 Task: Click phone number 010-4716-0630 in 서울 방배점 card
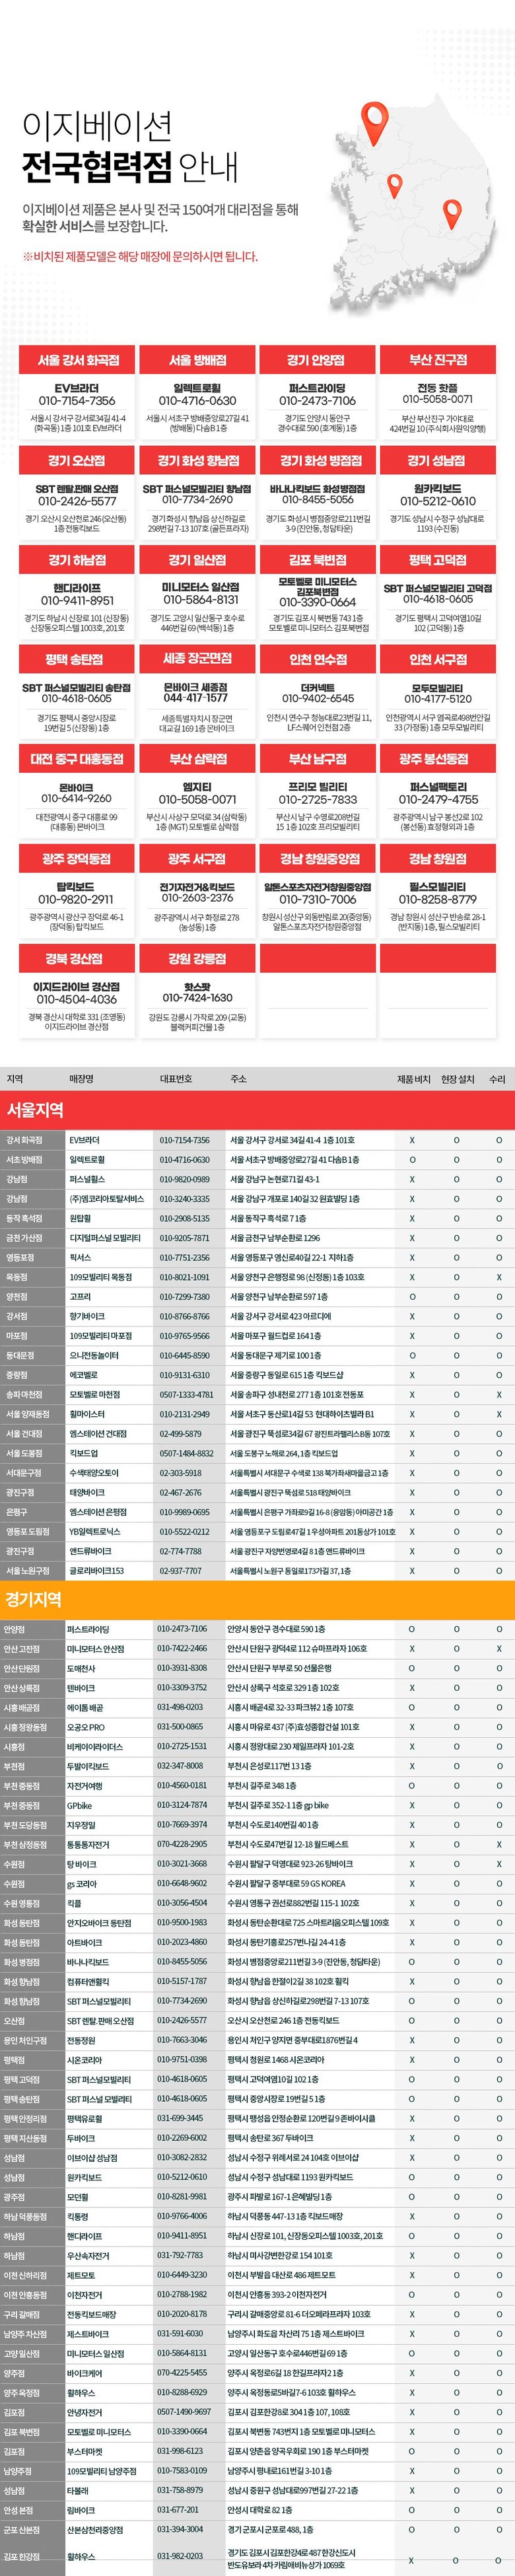point(197,400)
